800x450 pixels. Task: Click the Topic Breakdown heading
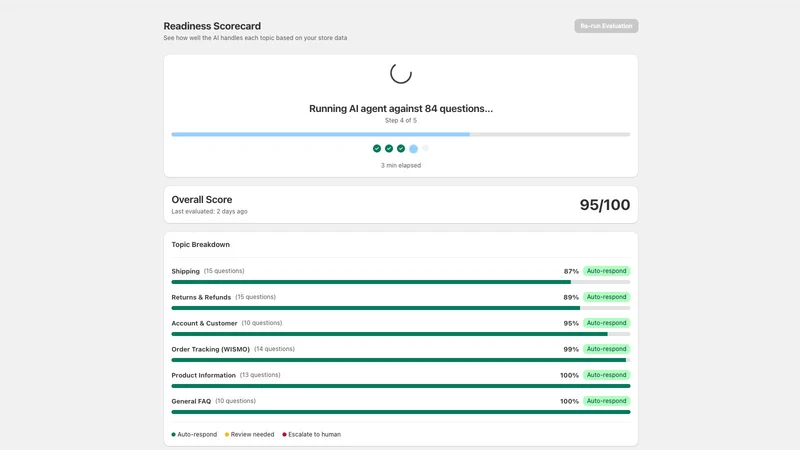[201, 244]
